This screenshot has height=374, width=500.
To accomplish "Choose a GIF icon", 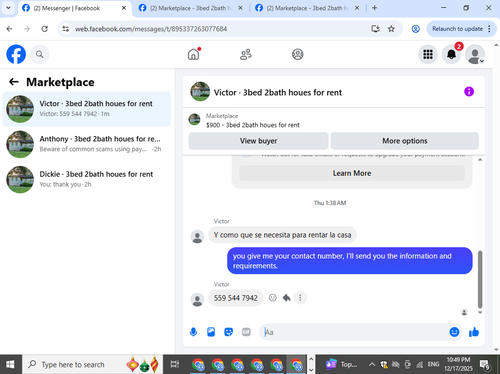I will point(246,332).
